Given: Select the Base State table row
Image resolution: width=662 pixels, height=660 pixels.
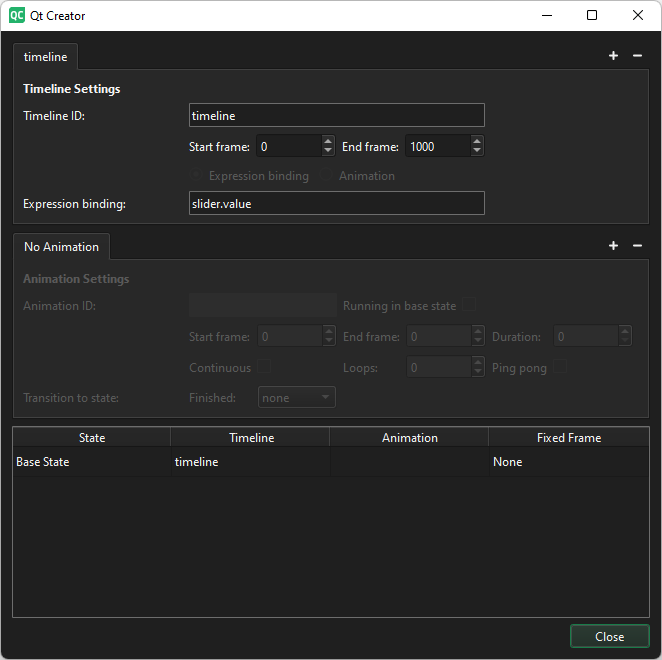Looking at the screenshot, I should click(x=90, y=462).
